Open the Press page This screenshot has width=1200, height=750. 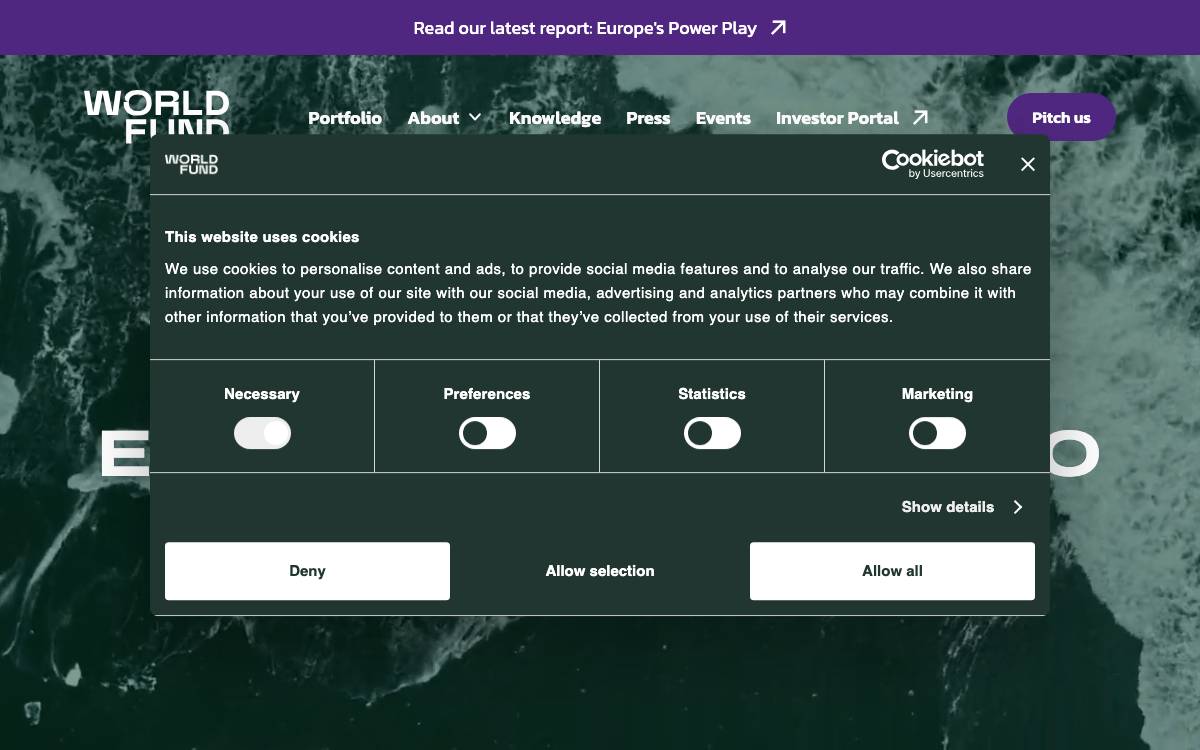[x=648, y=118]
